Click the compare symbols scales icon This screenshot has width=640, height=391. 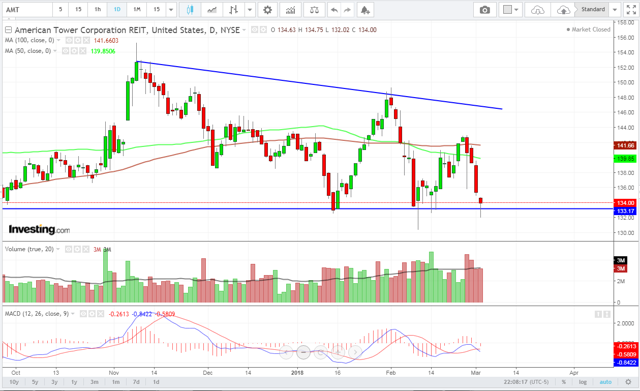314,10
